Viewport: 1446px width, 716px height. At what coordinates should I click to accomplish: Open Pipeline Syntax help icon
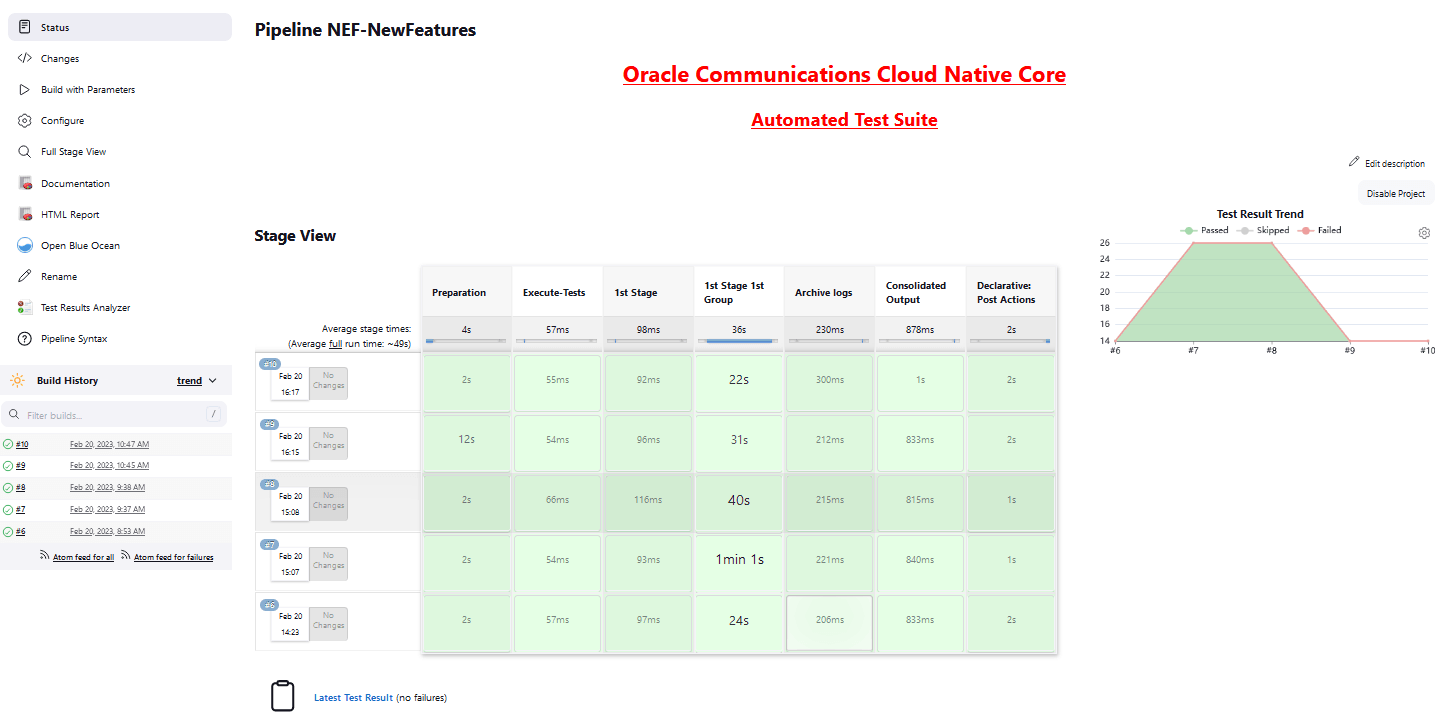24,338
